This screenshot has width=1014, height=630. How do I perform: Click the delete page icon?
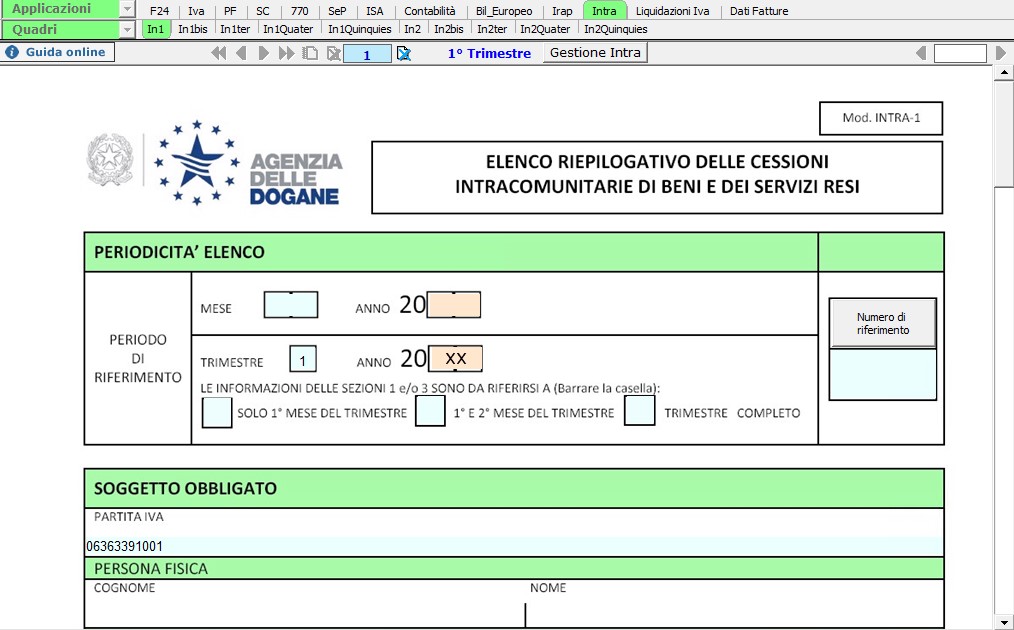[334, 53]
